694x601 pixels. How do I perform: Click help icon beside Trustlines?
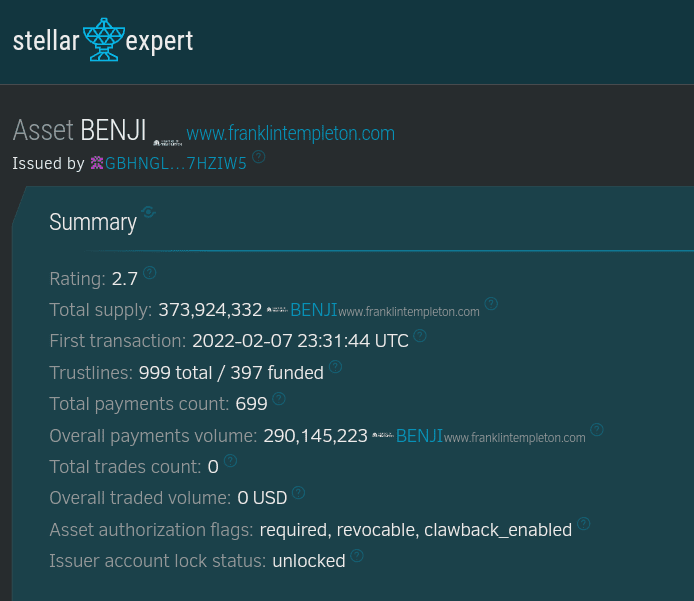click(x=335, y=367)
